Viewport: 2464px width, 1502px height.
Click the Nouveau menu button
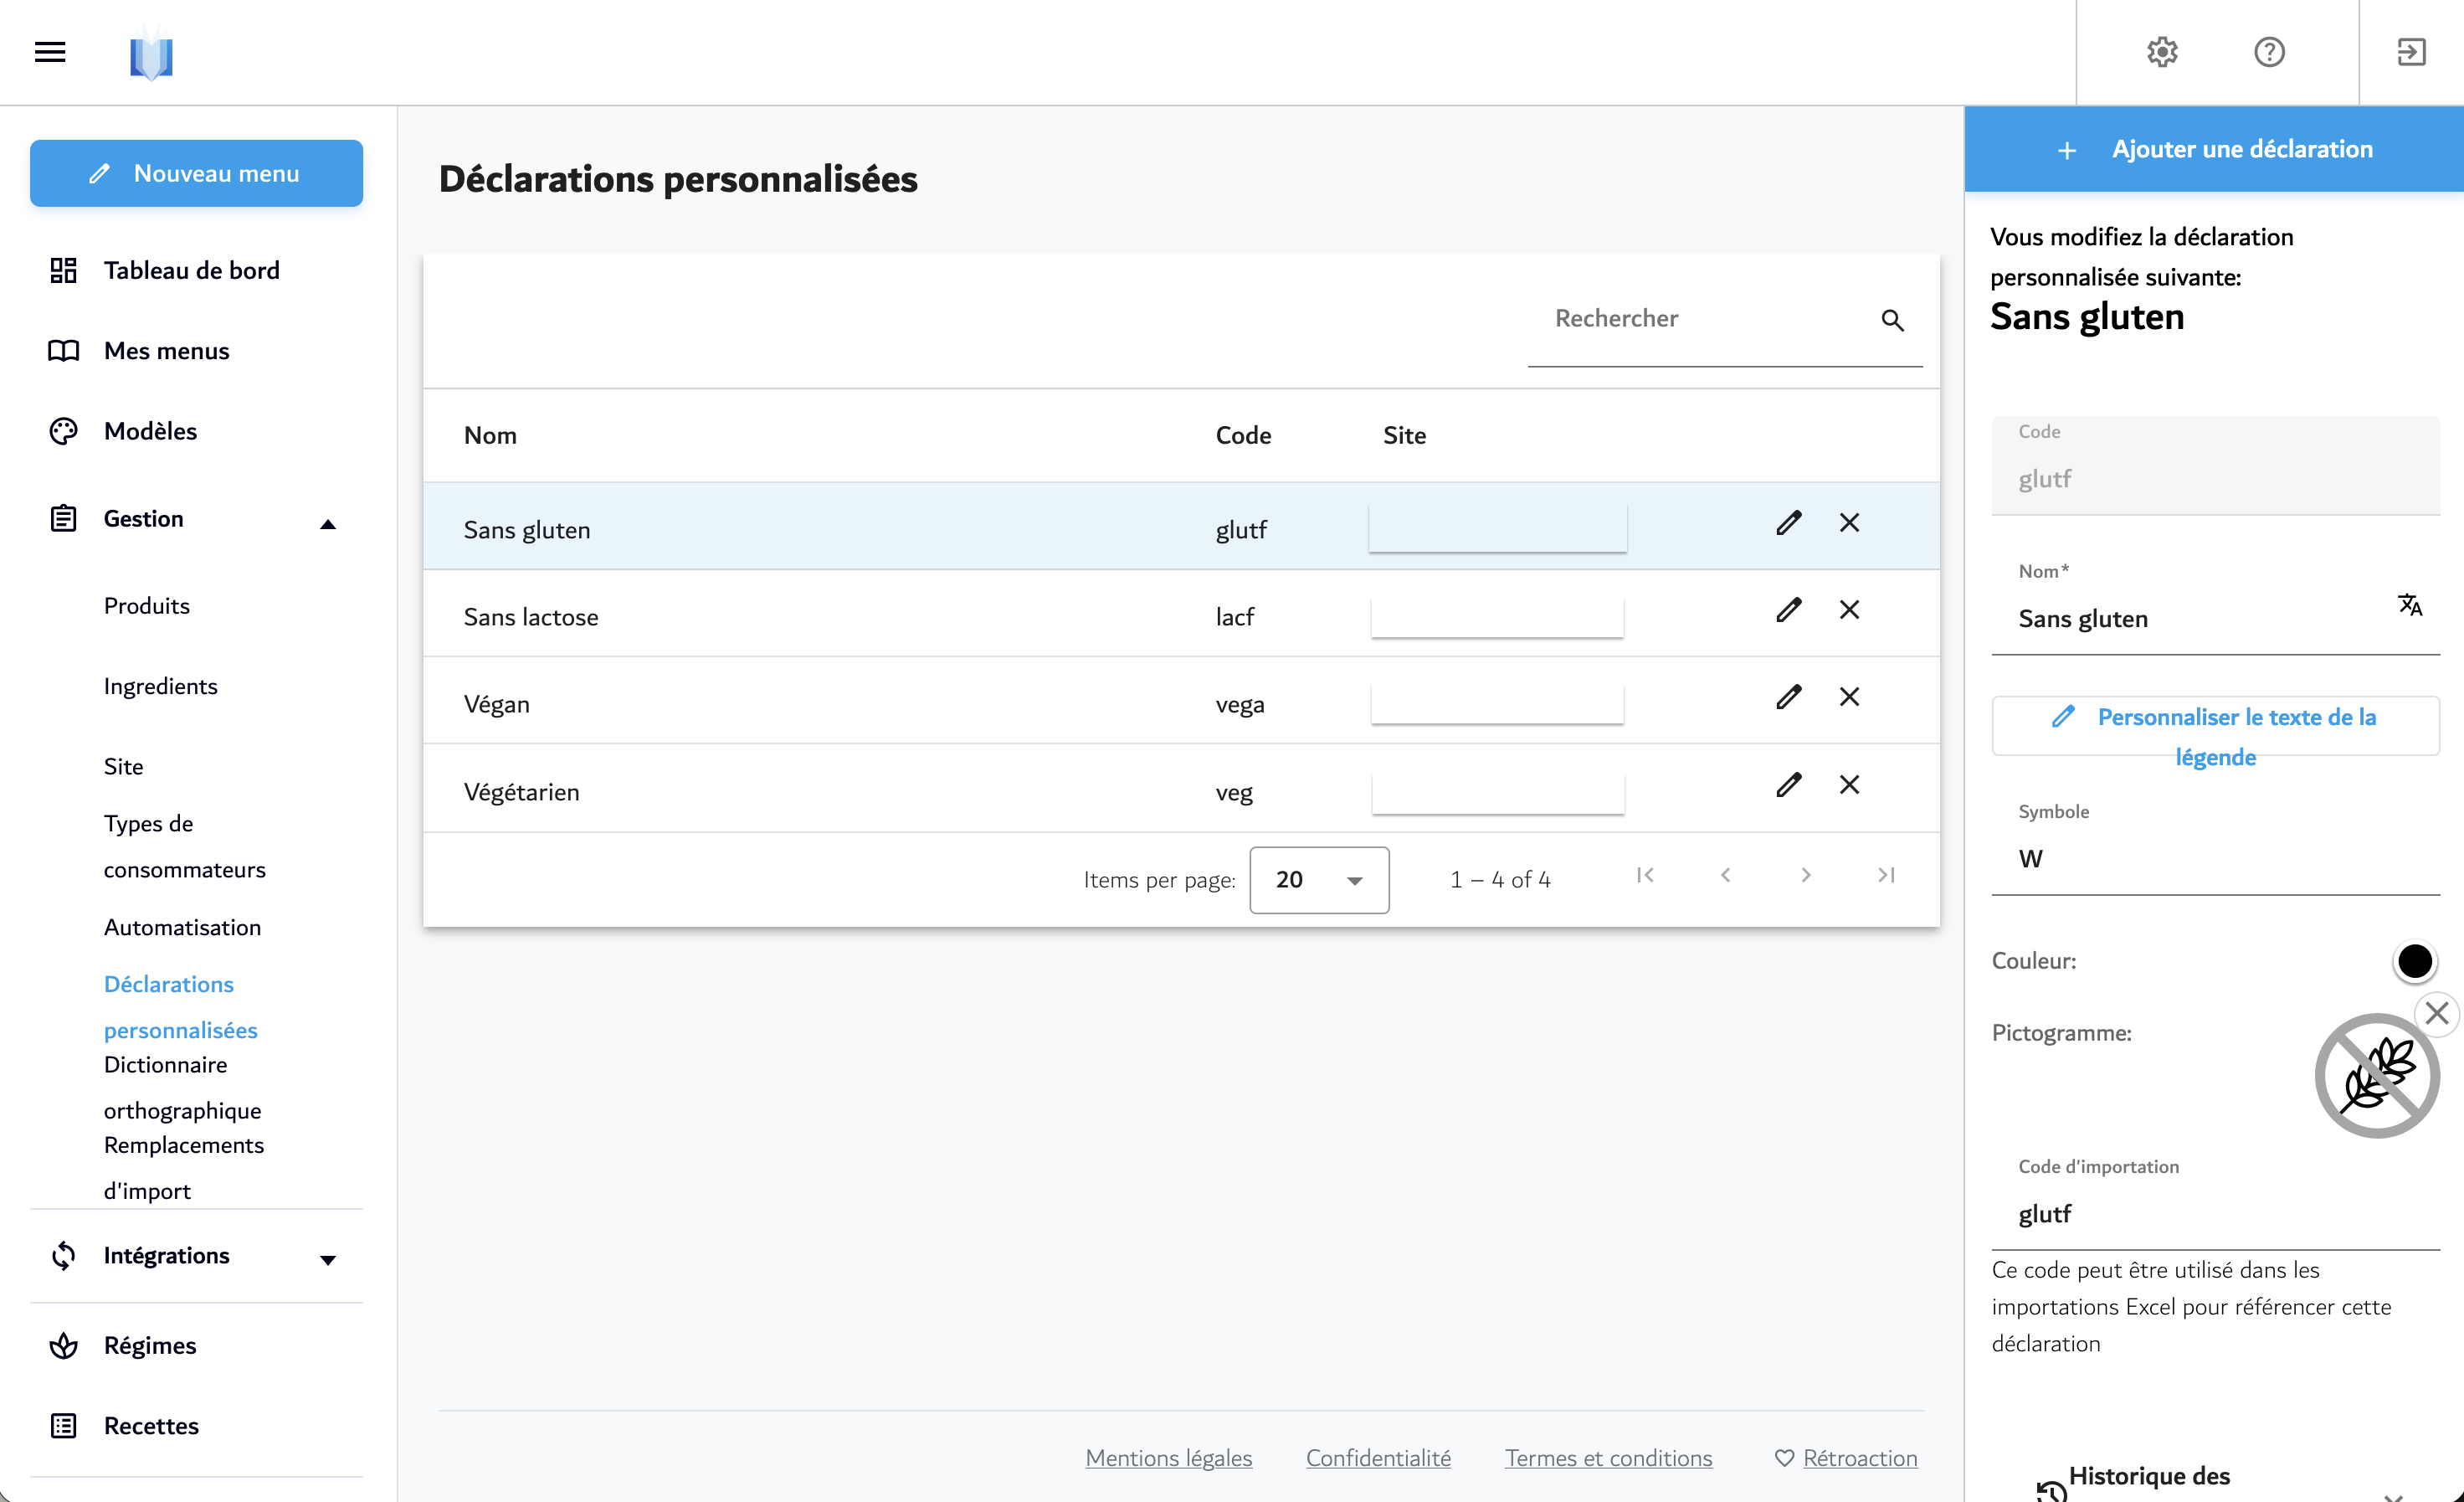coord(196,173)
